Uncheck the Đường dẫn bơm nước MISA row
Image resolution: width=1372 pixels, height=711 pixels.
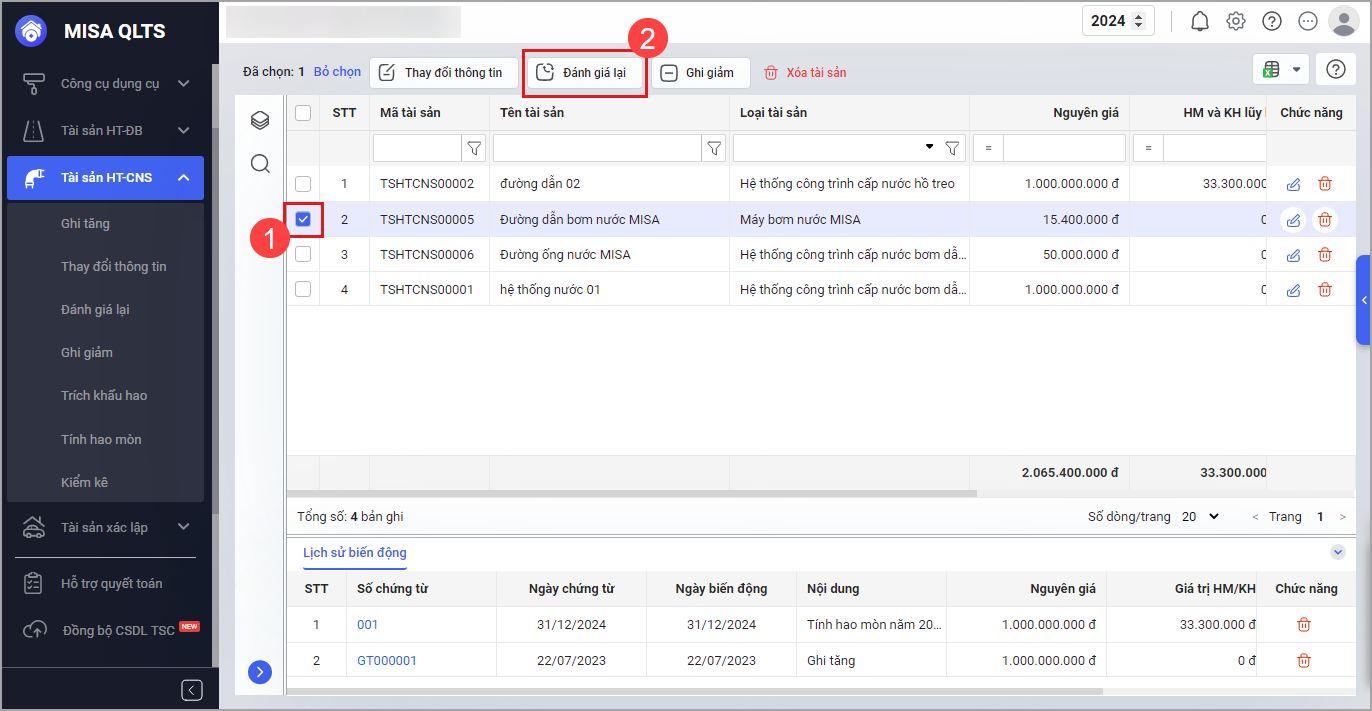tap(303, 219)
